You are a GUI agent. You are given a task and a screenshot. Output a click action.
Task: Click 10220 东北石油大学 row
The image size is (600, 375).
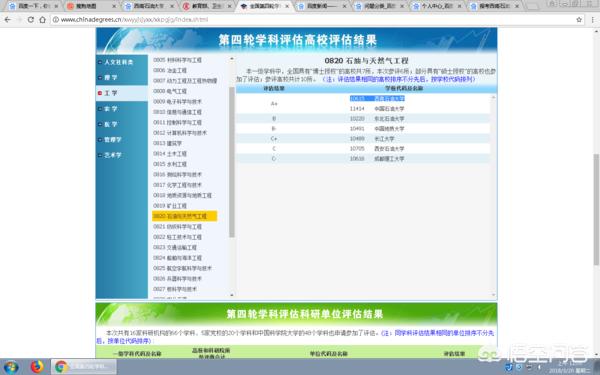[x=363, y=119]
